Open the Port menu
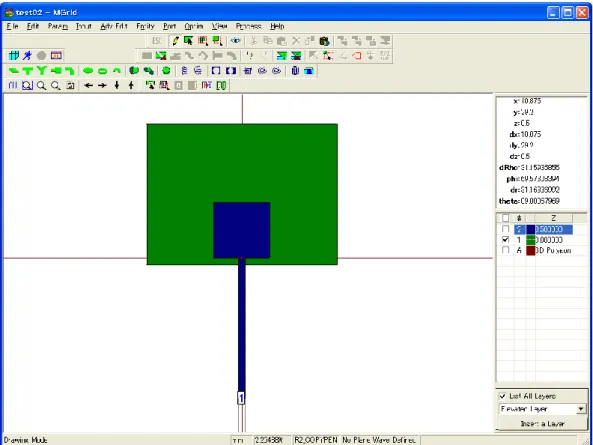The image size is (593, 445). pos(169,26)
